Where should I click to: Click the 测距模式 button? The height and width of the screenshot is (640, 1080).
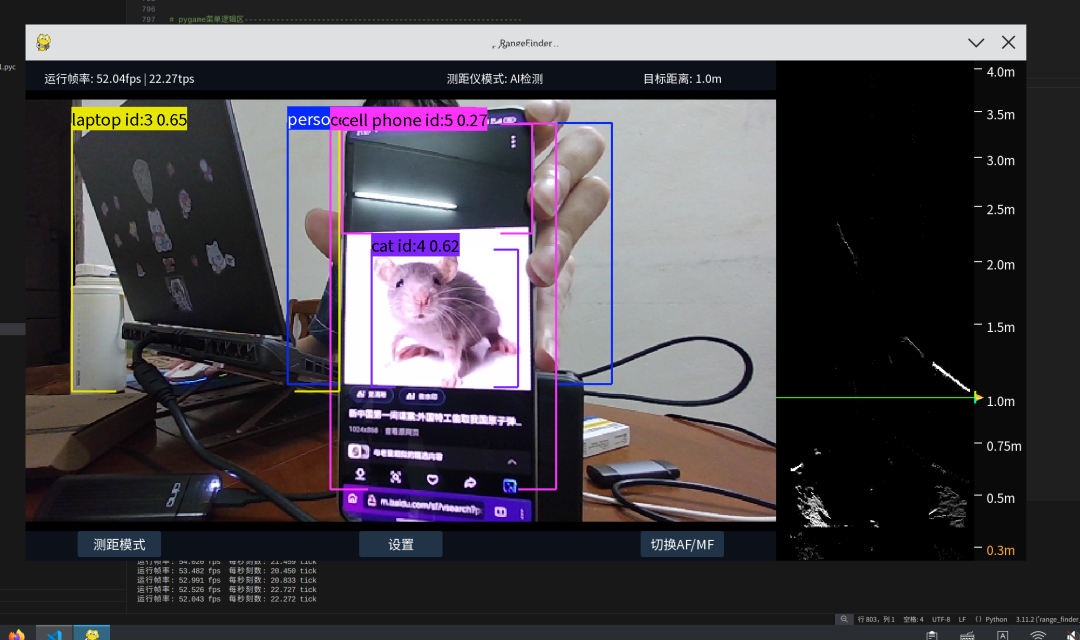(x=119, y=544)
